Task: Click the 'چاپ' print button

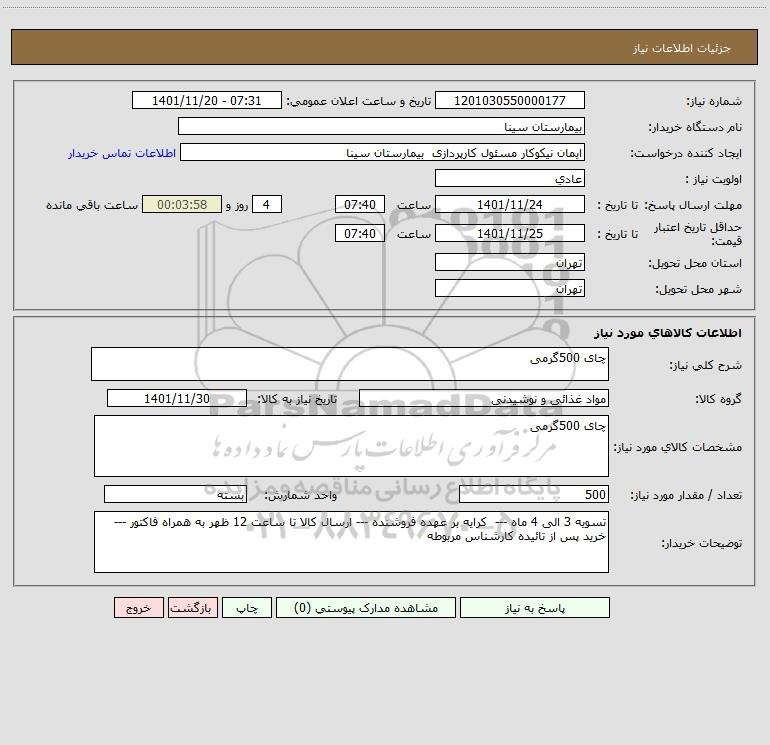Action: click(x=247, y=607)
